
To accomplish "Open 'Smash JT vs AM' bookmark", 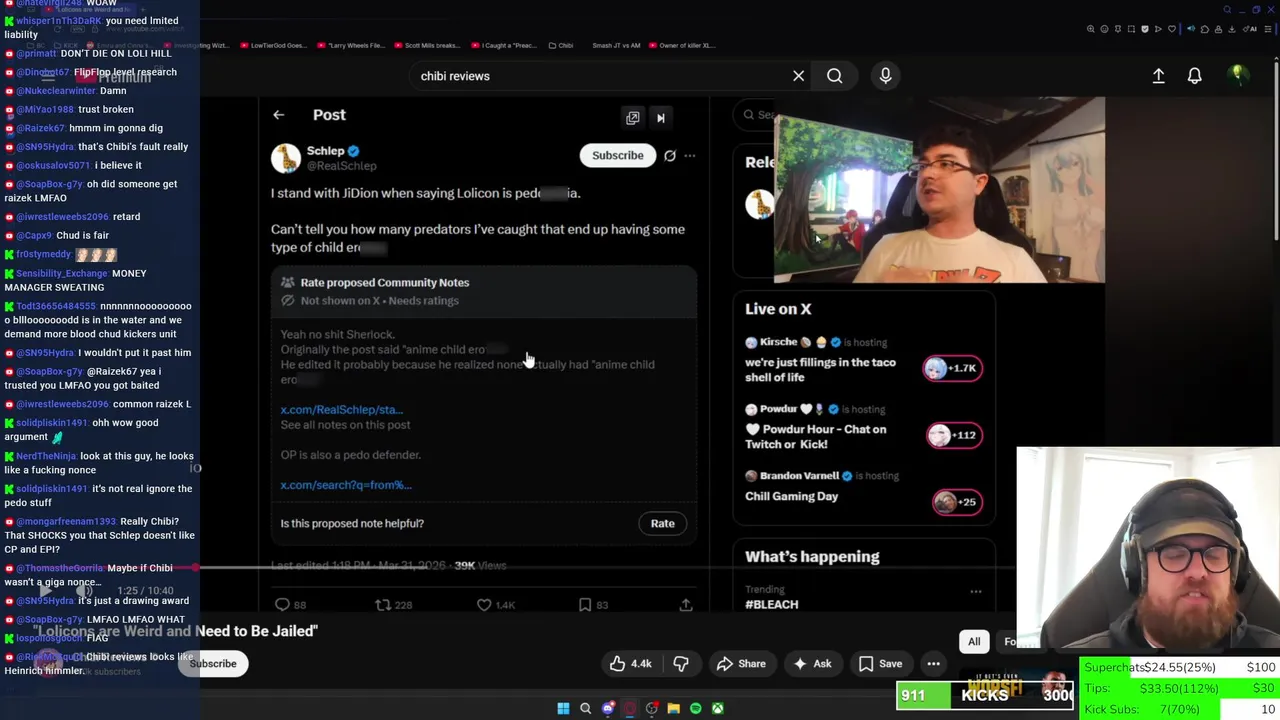I will pyautogui.click(x=616, y=45).
